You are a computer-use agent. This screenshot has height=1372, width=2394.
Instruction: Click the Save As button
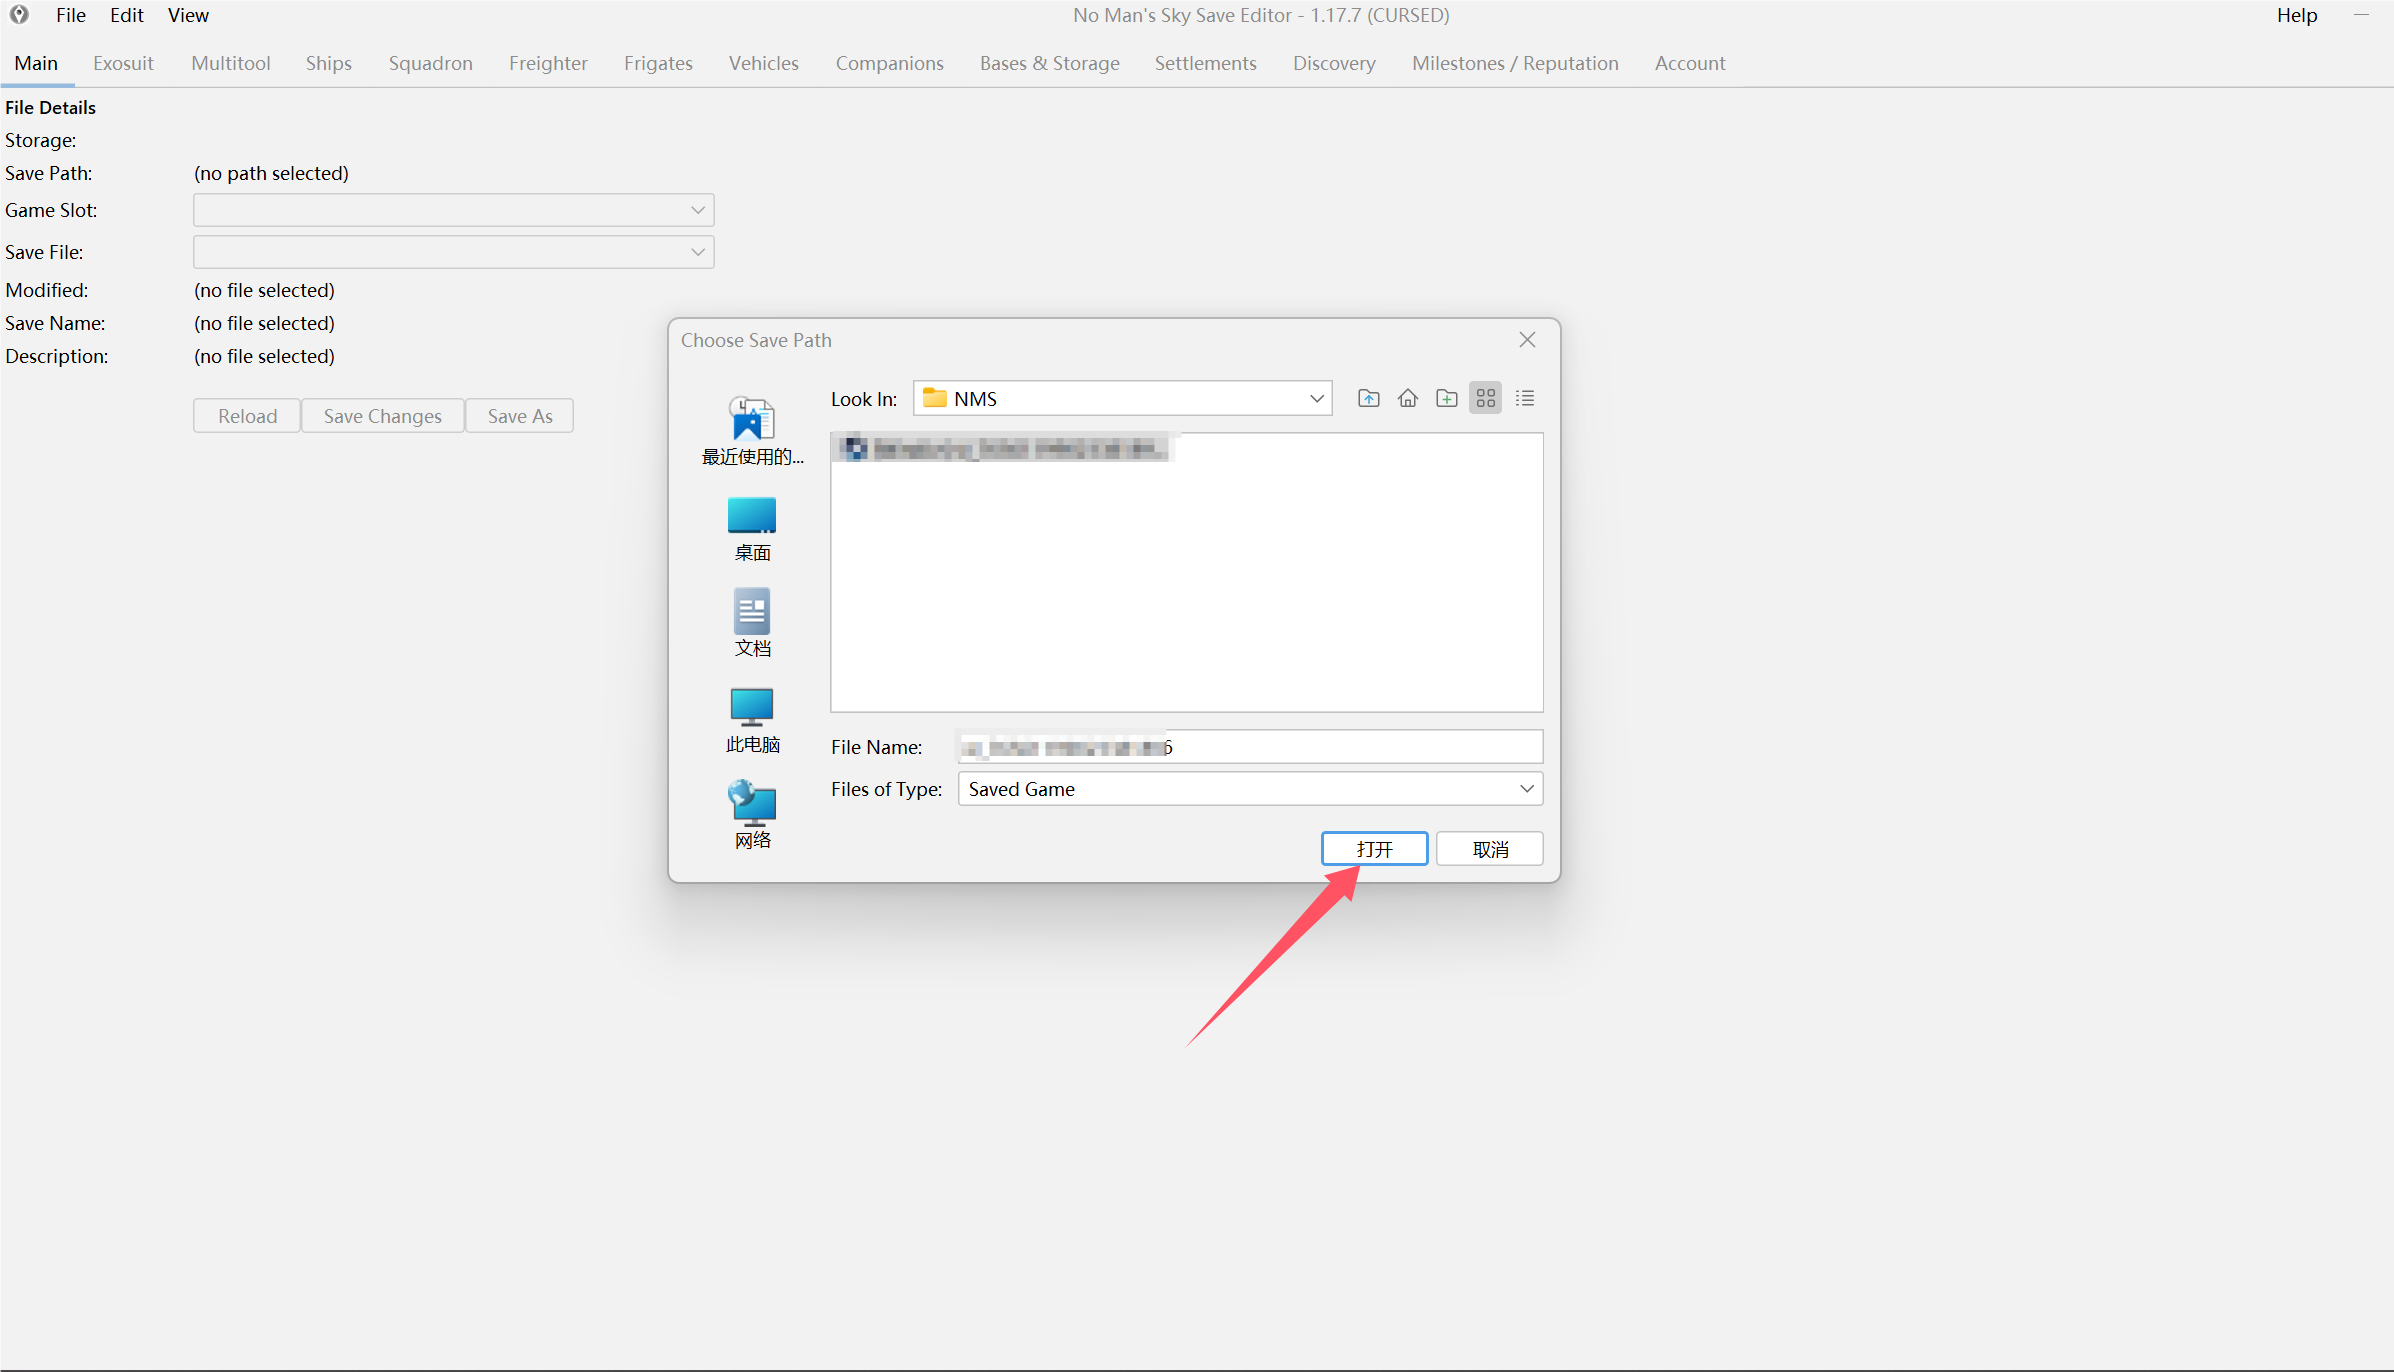520,416
